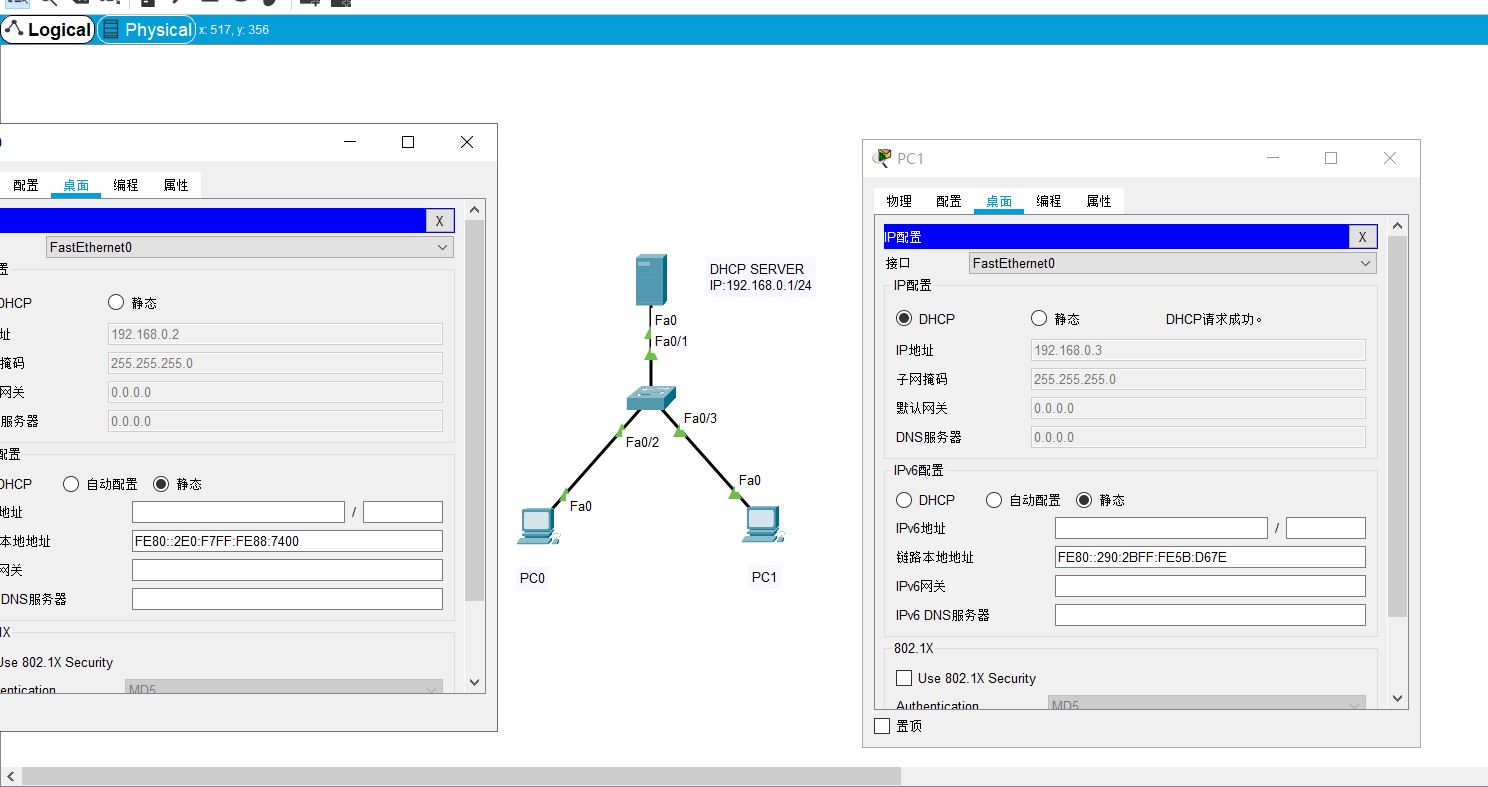This screenshot has height=787, width=1488.
Task: Select DHCP under IPv6配置 in PC1
Action: [904, 500]
